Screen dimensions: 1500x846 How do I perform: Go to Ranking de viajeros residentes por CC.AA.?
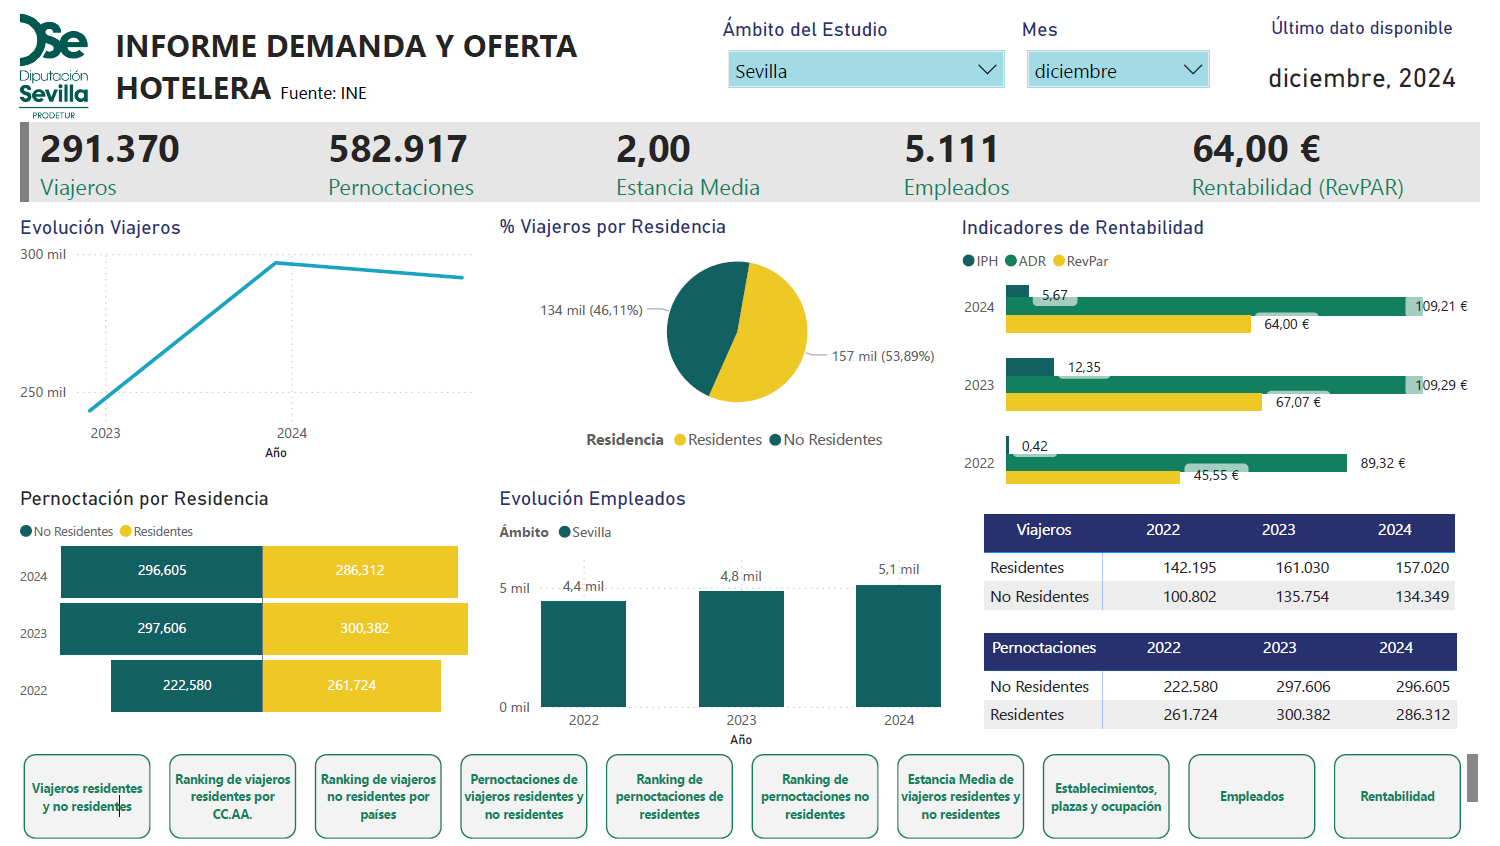[x=232, y=796]
